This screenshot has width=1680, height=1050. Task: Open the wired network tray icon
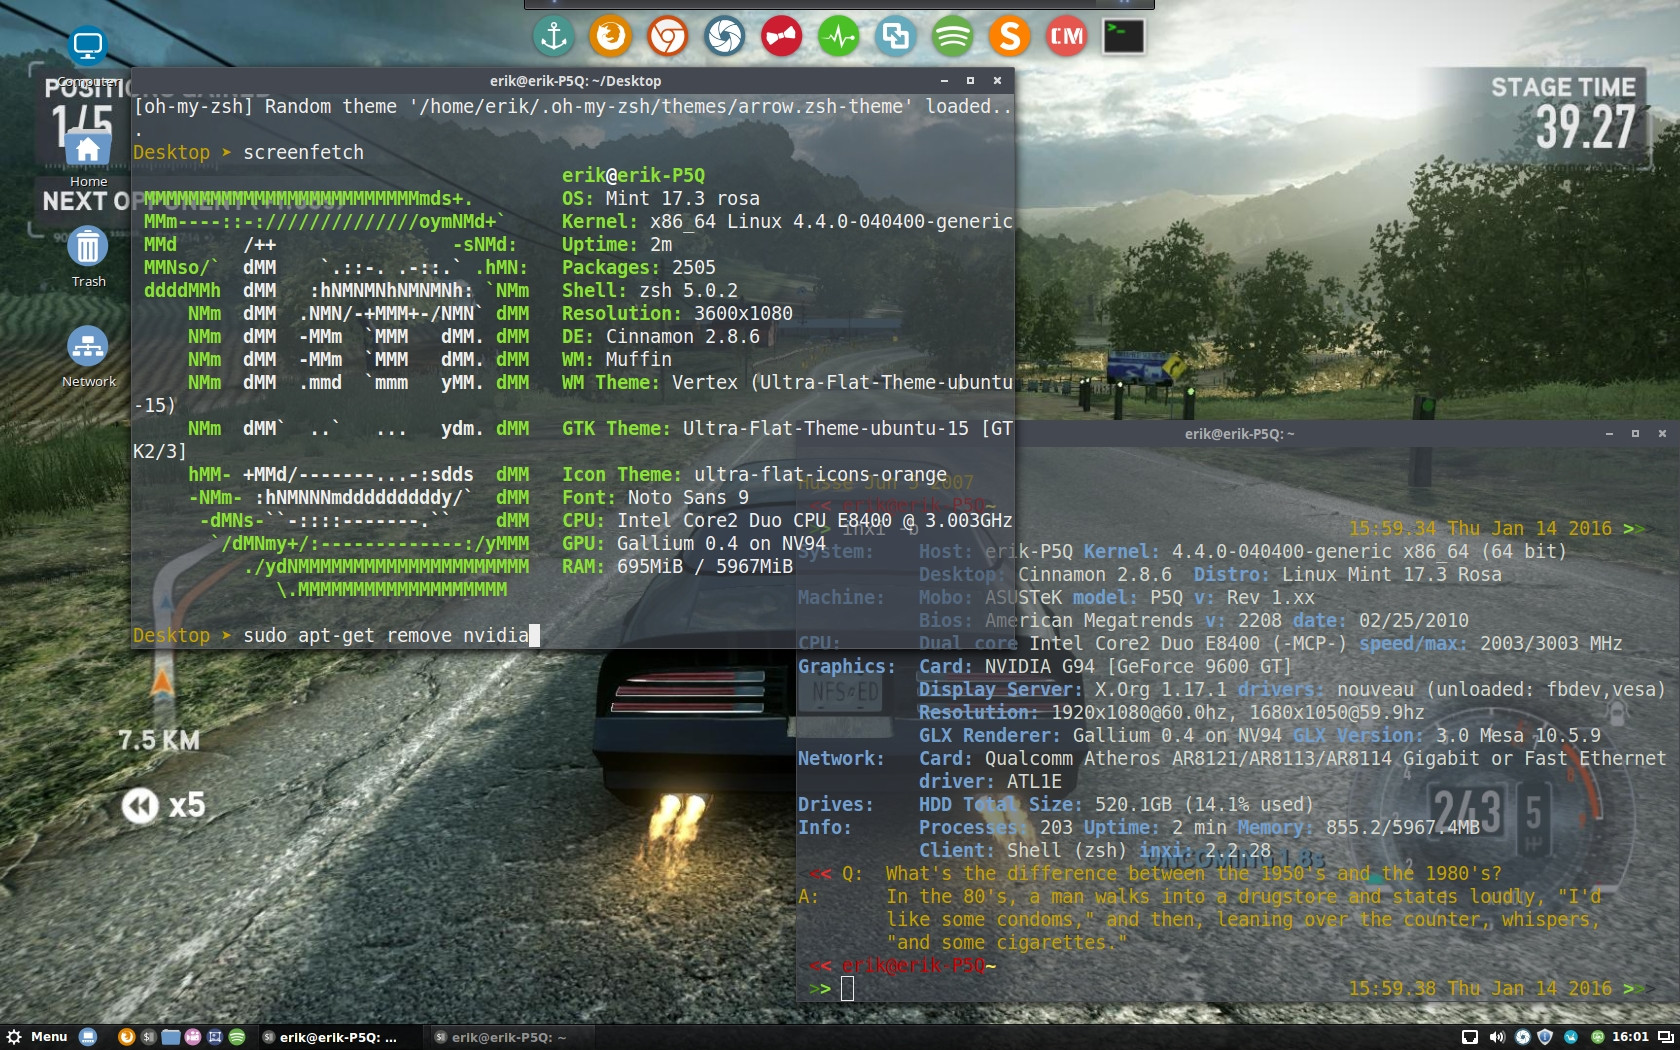pyautogui.click(x=1470, y=1037)
